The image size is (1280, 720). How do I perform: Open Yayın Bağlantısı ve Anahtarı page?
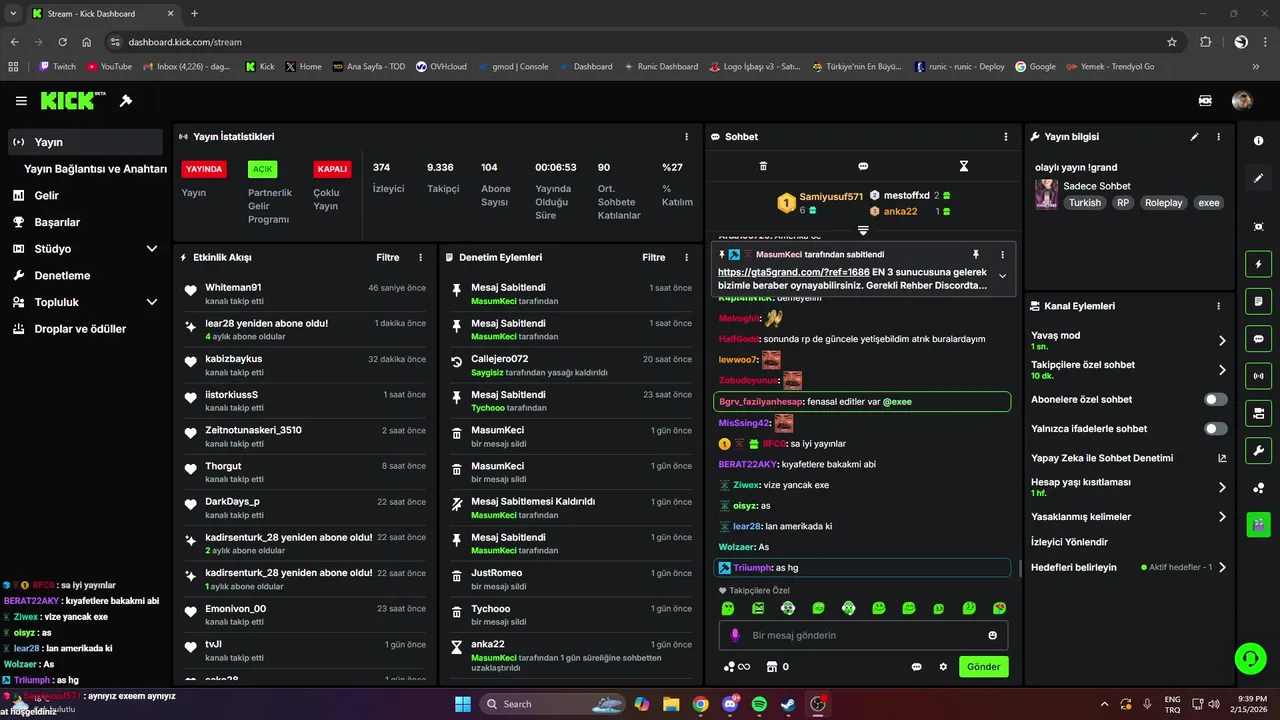[95, 169]
